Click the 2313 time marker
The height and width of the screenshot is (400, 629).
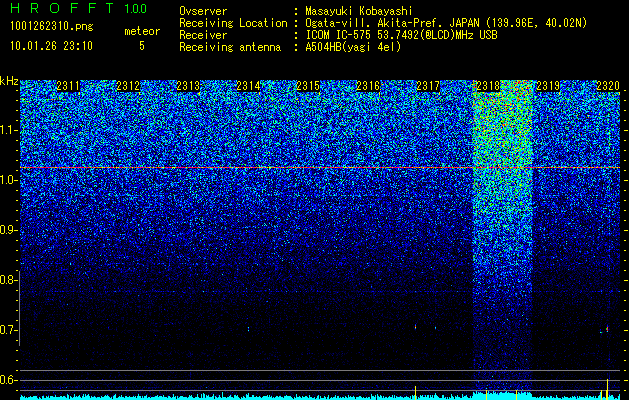coord(188,86)
